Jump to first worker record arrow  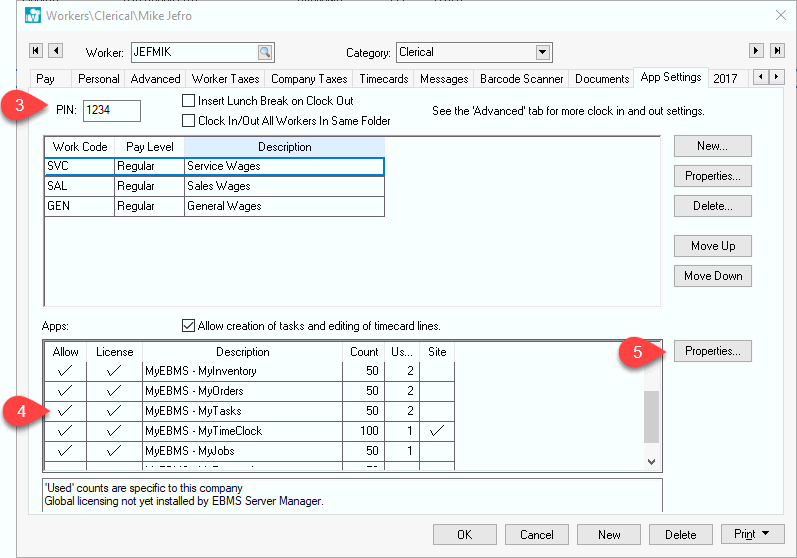pyautogui.click(x=36, y=51)
